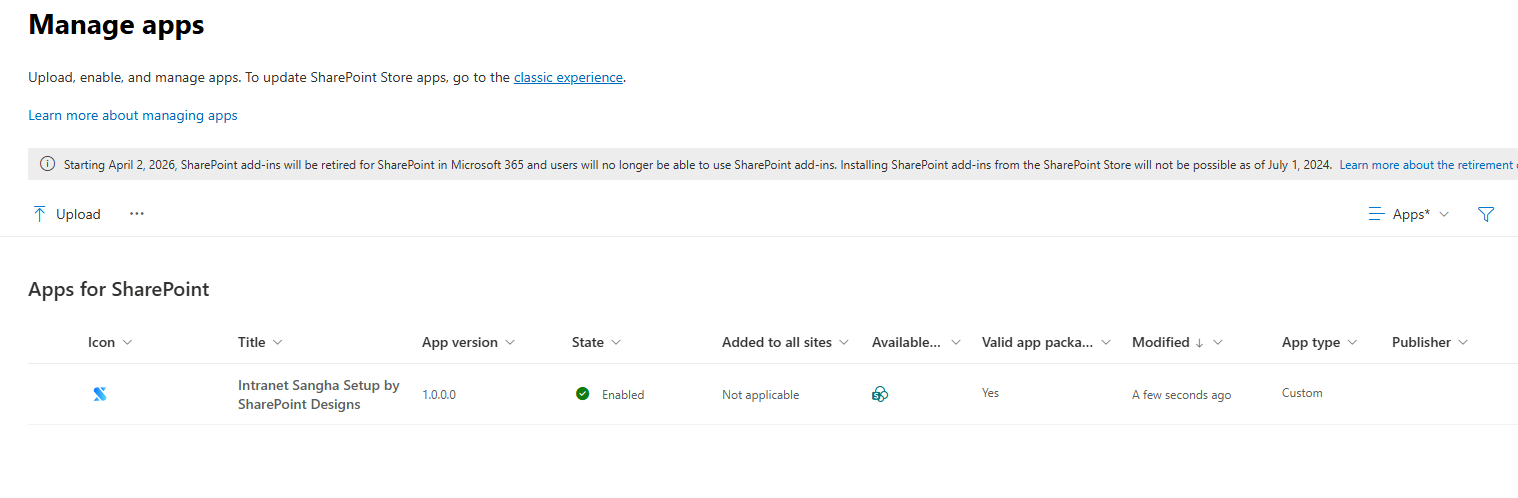The height and width of the screenshot is (498, 1518).
Task: Click the Apps for SharePoint heading
Action: point(119,290)
